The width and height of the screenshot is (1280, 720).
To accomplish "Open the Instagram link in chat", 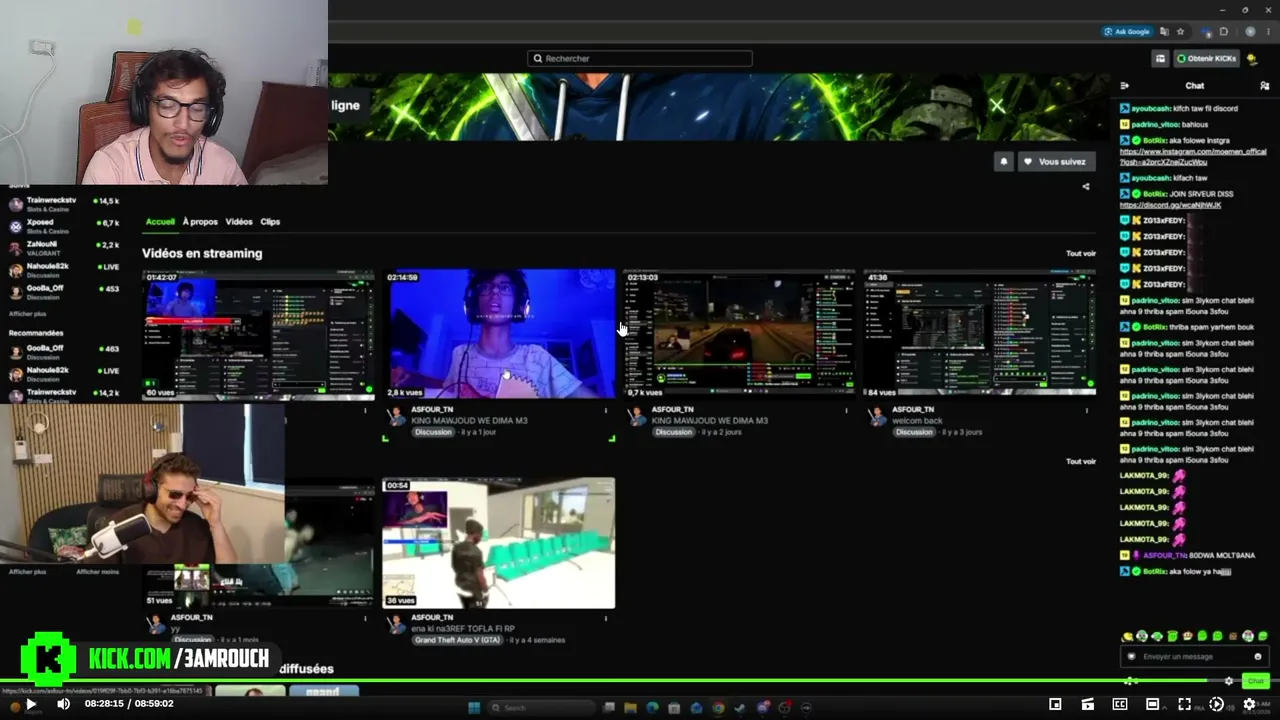I will point(1193,156).
